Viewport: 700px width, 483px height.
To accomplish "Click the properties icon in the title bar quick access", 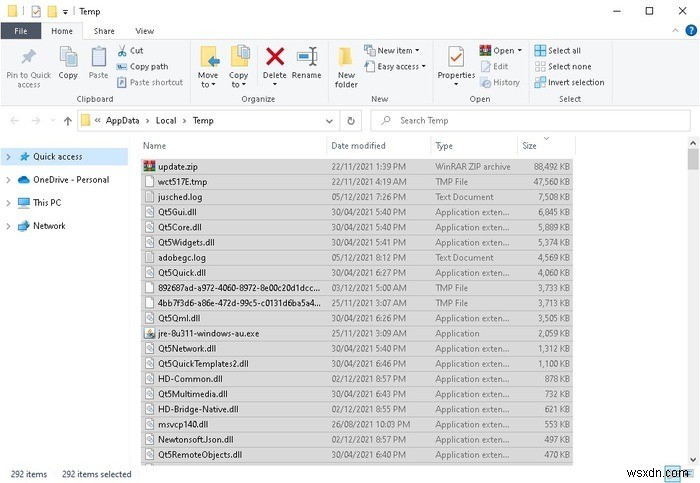I will coord(36,11).
